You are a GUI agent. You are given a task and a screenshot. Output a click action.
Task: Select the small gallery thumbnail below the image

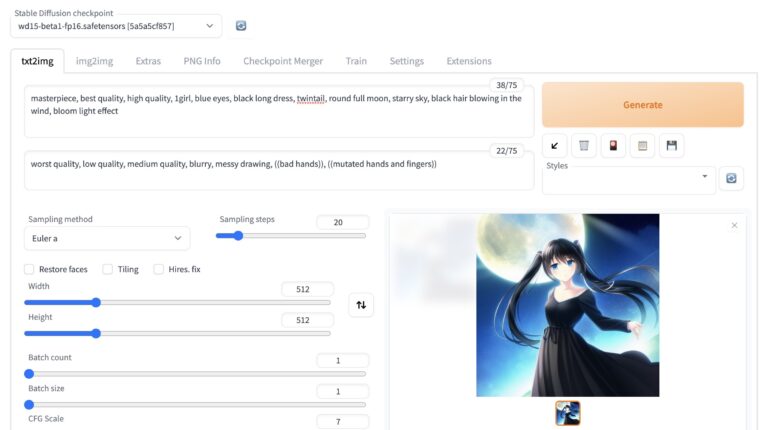pyautogui.click(x=568, y=413)
